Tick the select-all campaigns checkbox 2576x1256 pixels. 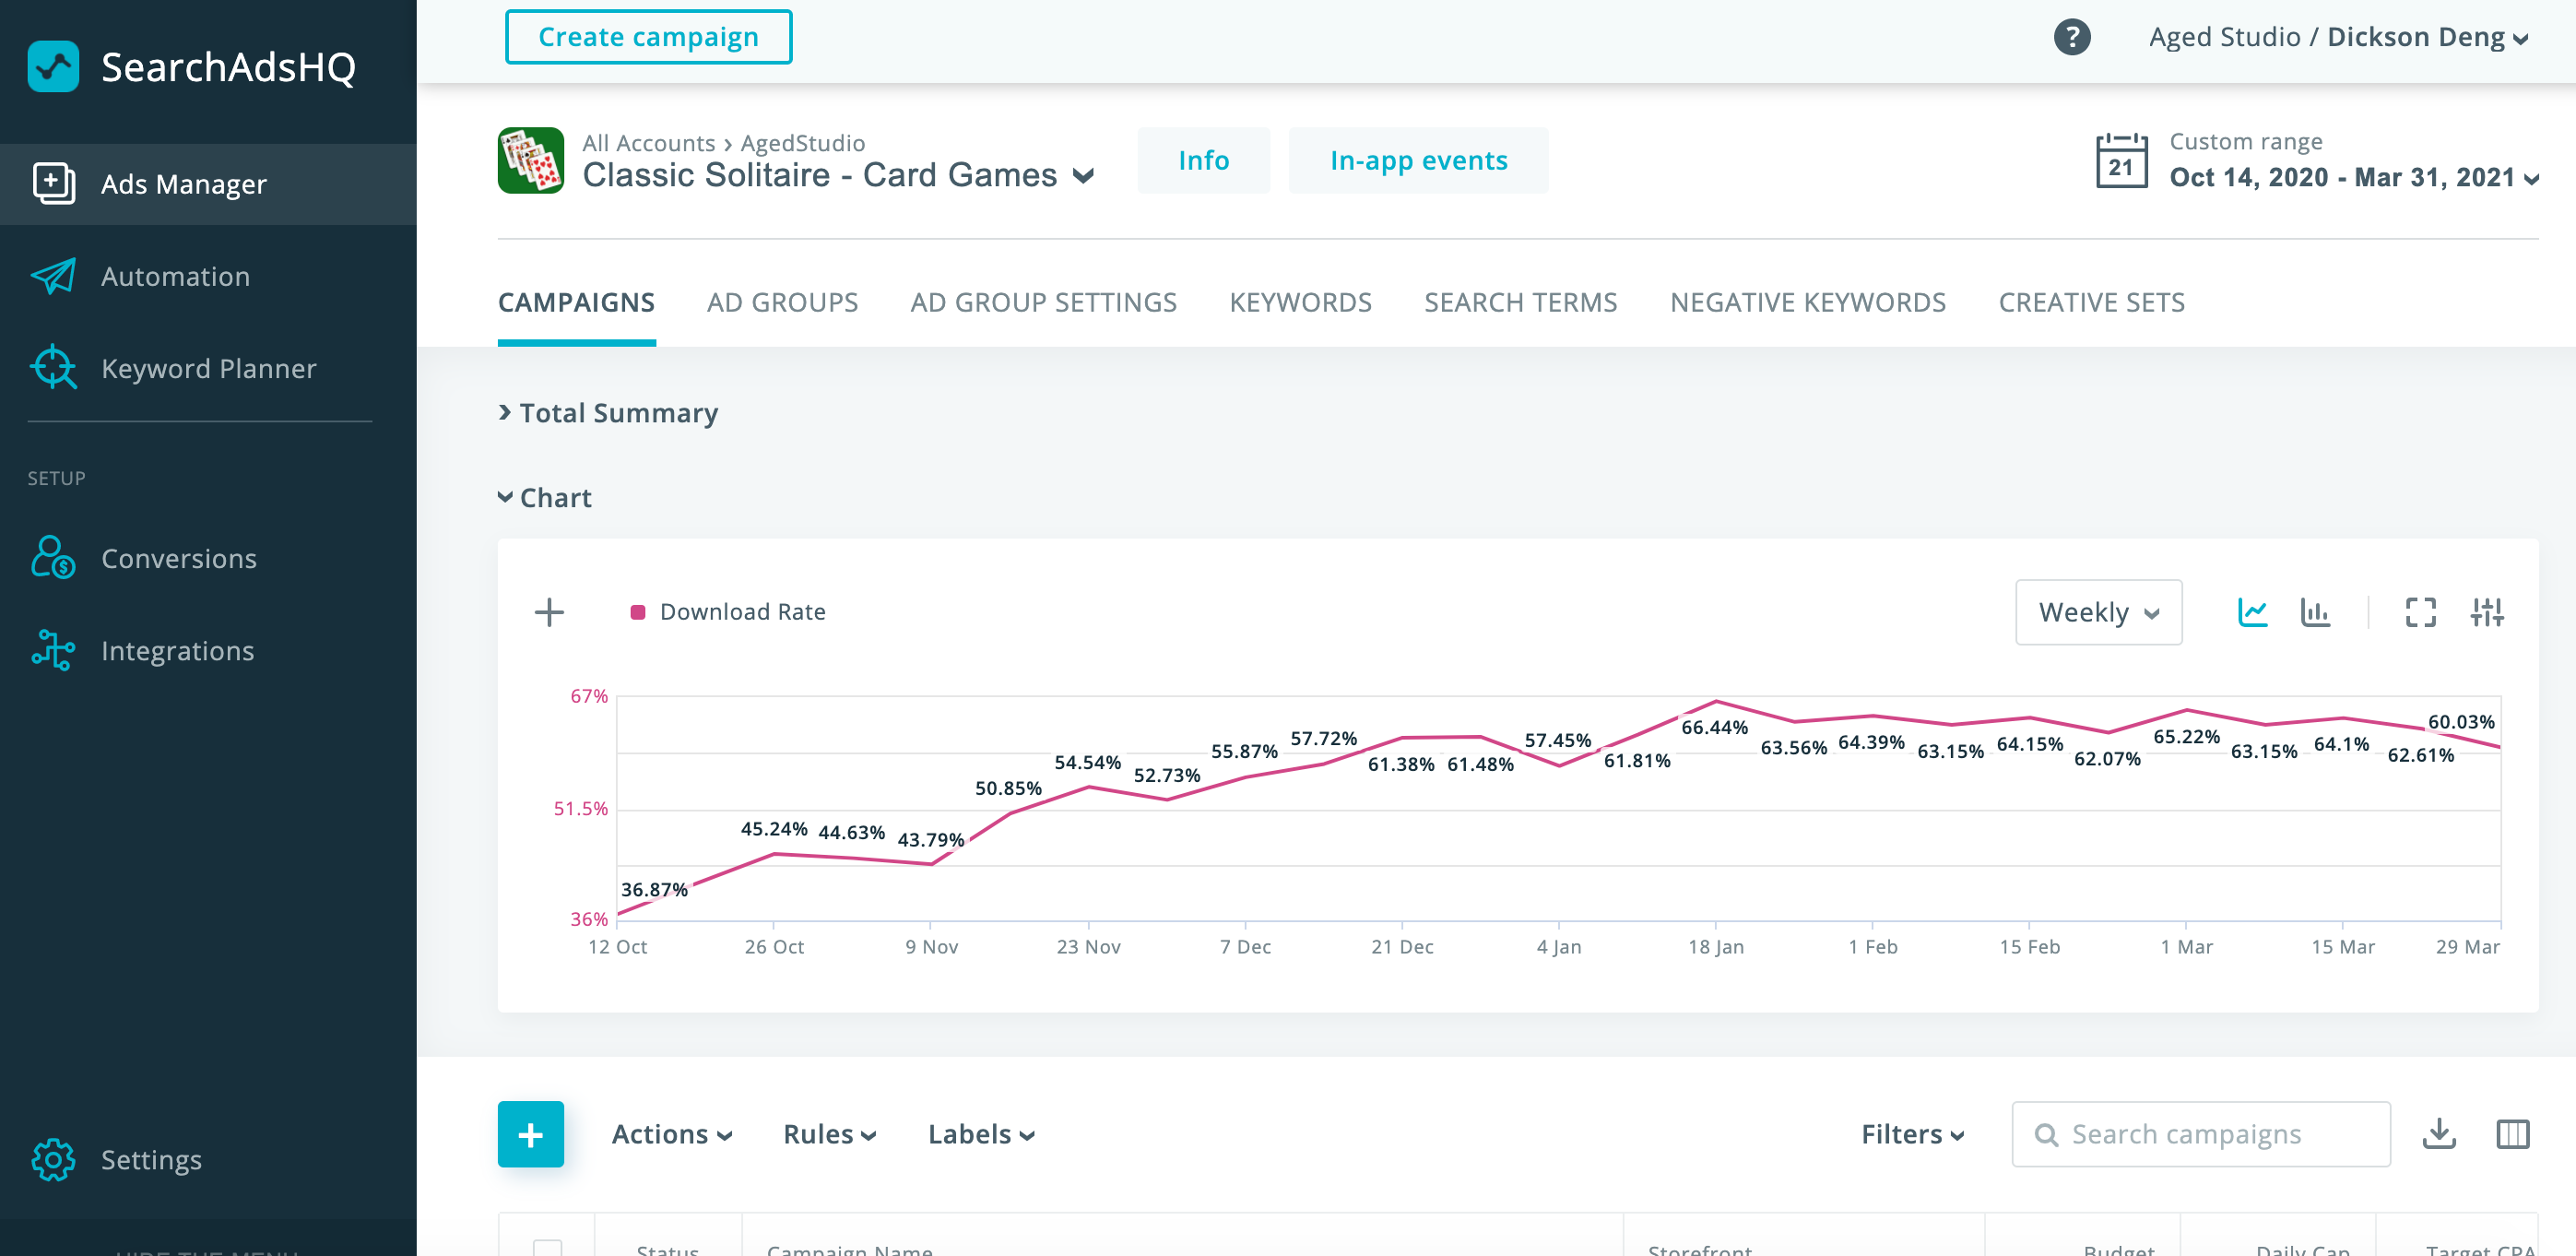point(547,1246)
